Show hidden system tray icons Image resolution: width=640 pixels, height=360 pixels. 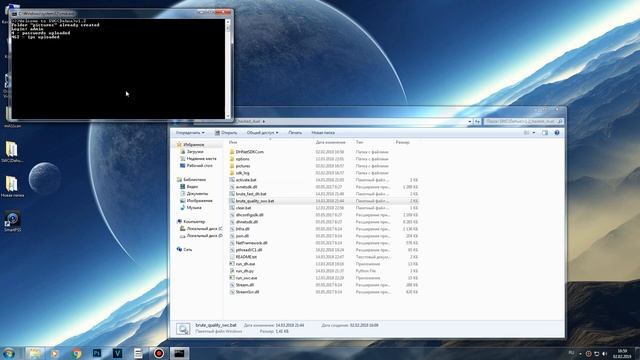(580, 353)
